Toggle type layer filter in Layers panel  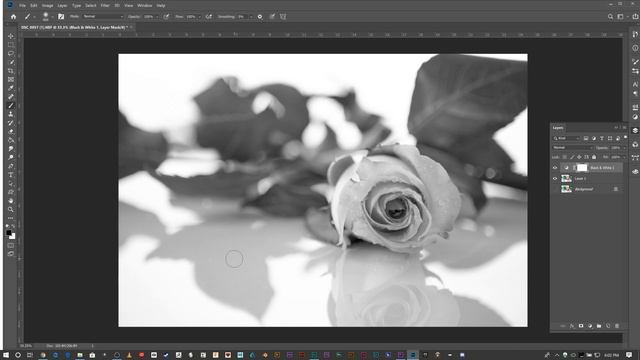pyautogui.click(x=602, y=138)
